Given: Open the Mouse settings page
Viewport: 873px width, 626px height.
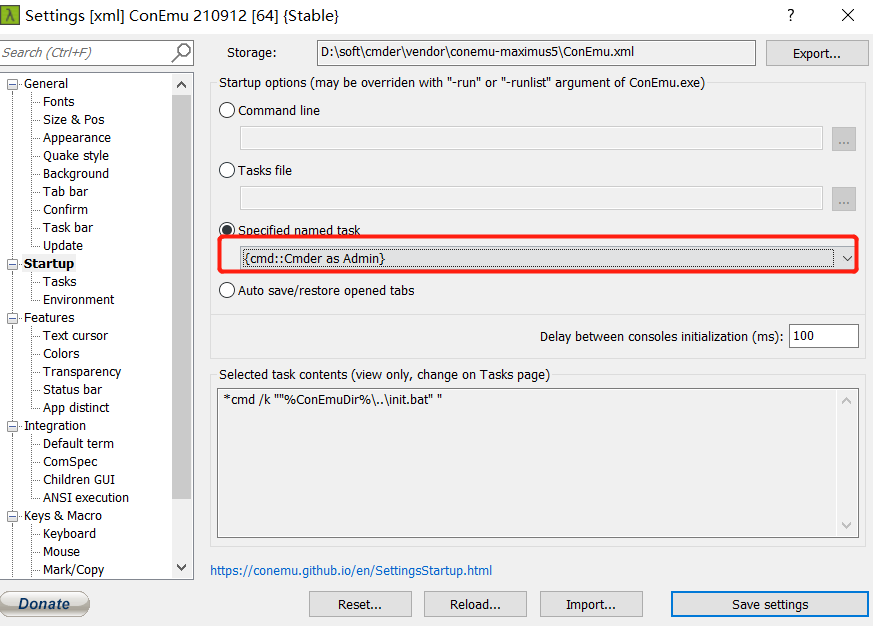Looking at the screenshot, I should coord(61,551).
